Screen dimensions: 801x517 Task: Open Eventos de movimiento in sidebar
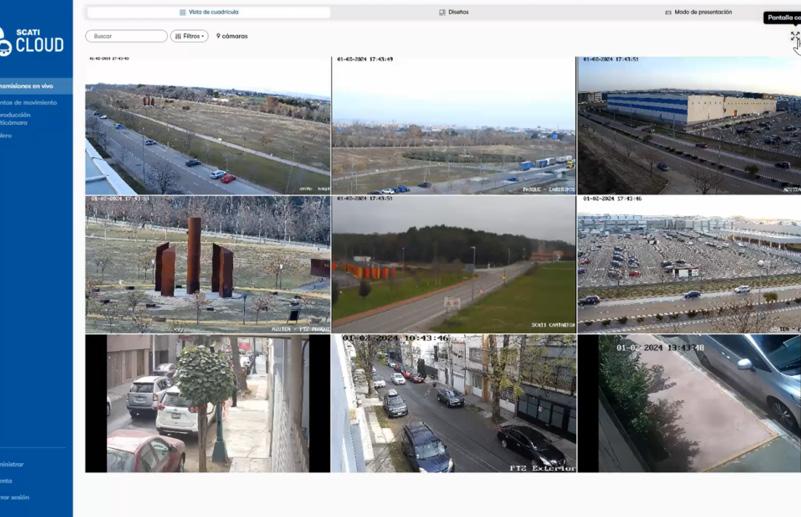pos(28,103)
